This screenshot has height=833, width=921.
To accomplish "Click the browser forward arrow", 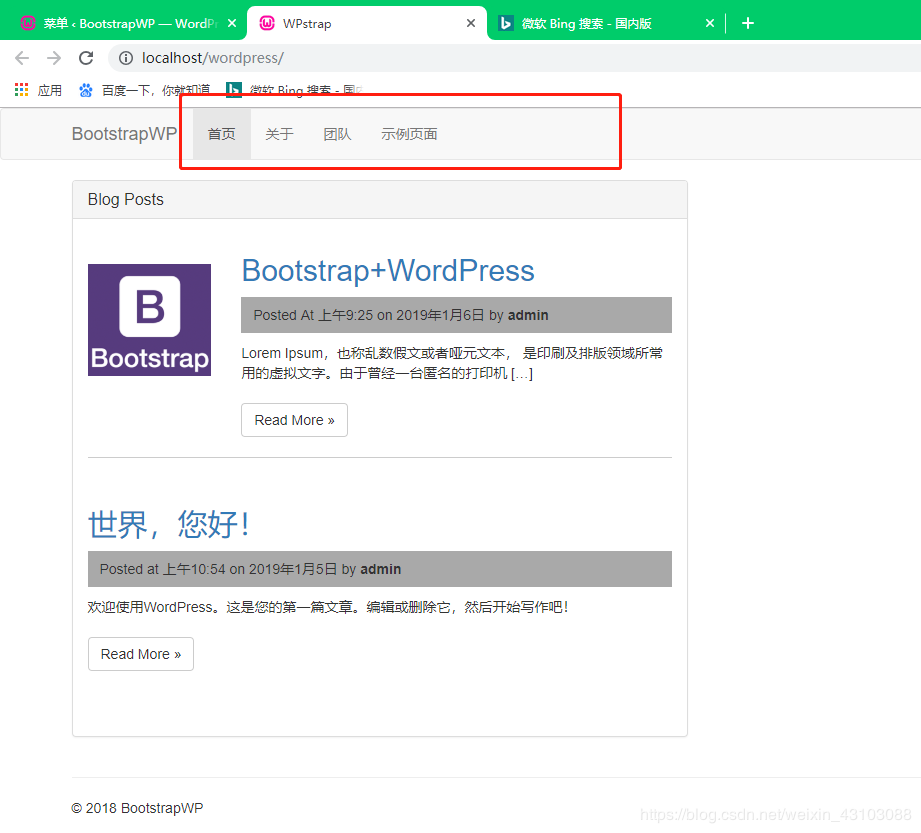I will point(54,58).
